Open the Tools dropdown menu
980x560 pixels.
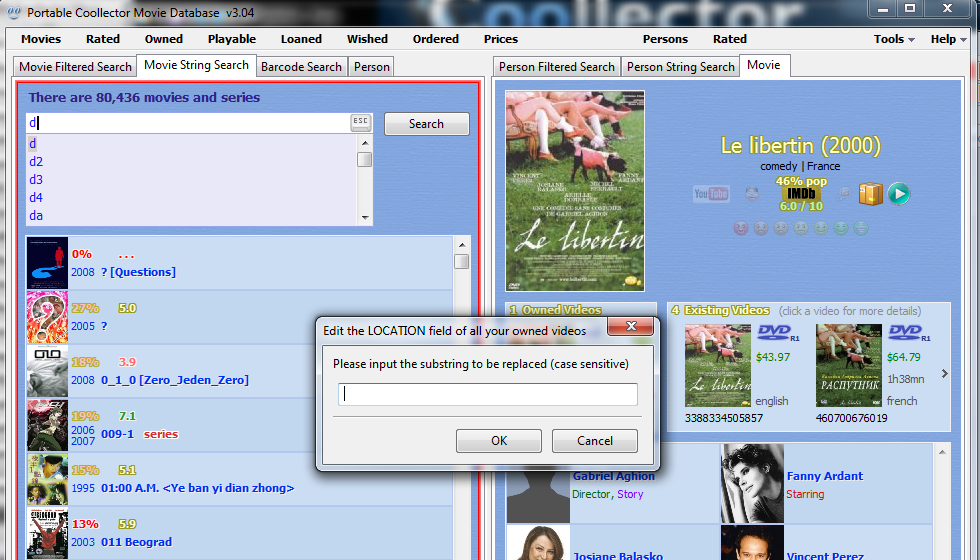coord(894,39)
